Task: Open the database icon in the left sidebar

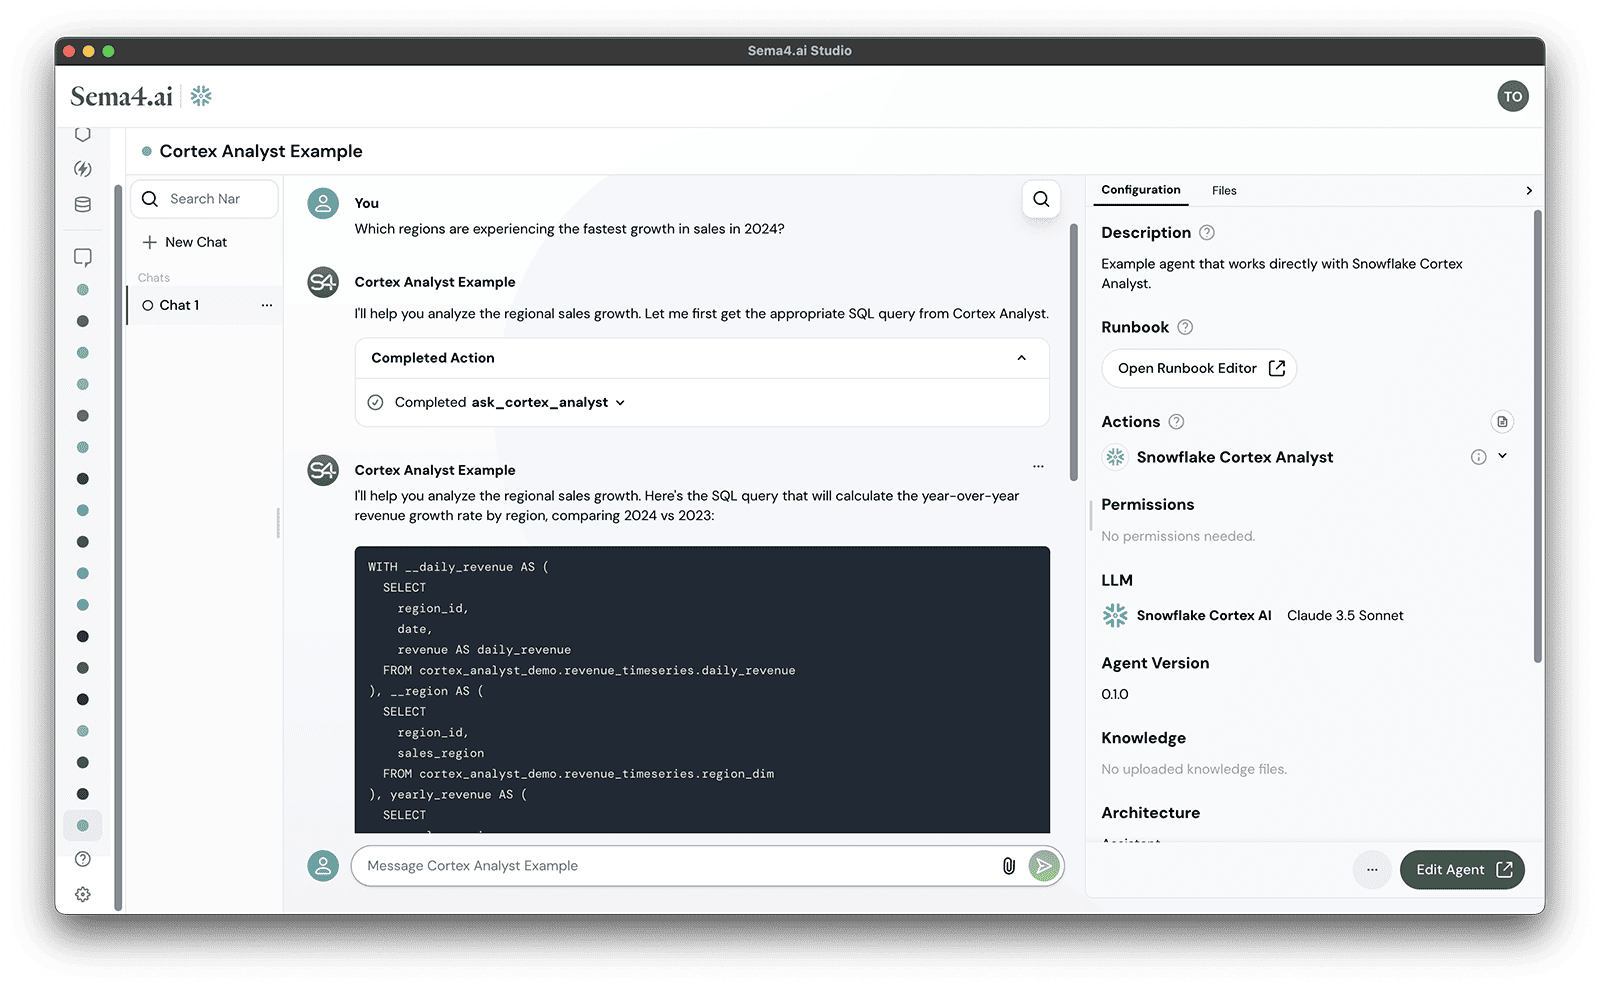Action: 83,203
